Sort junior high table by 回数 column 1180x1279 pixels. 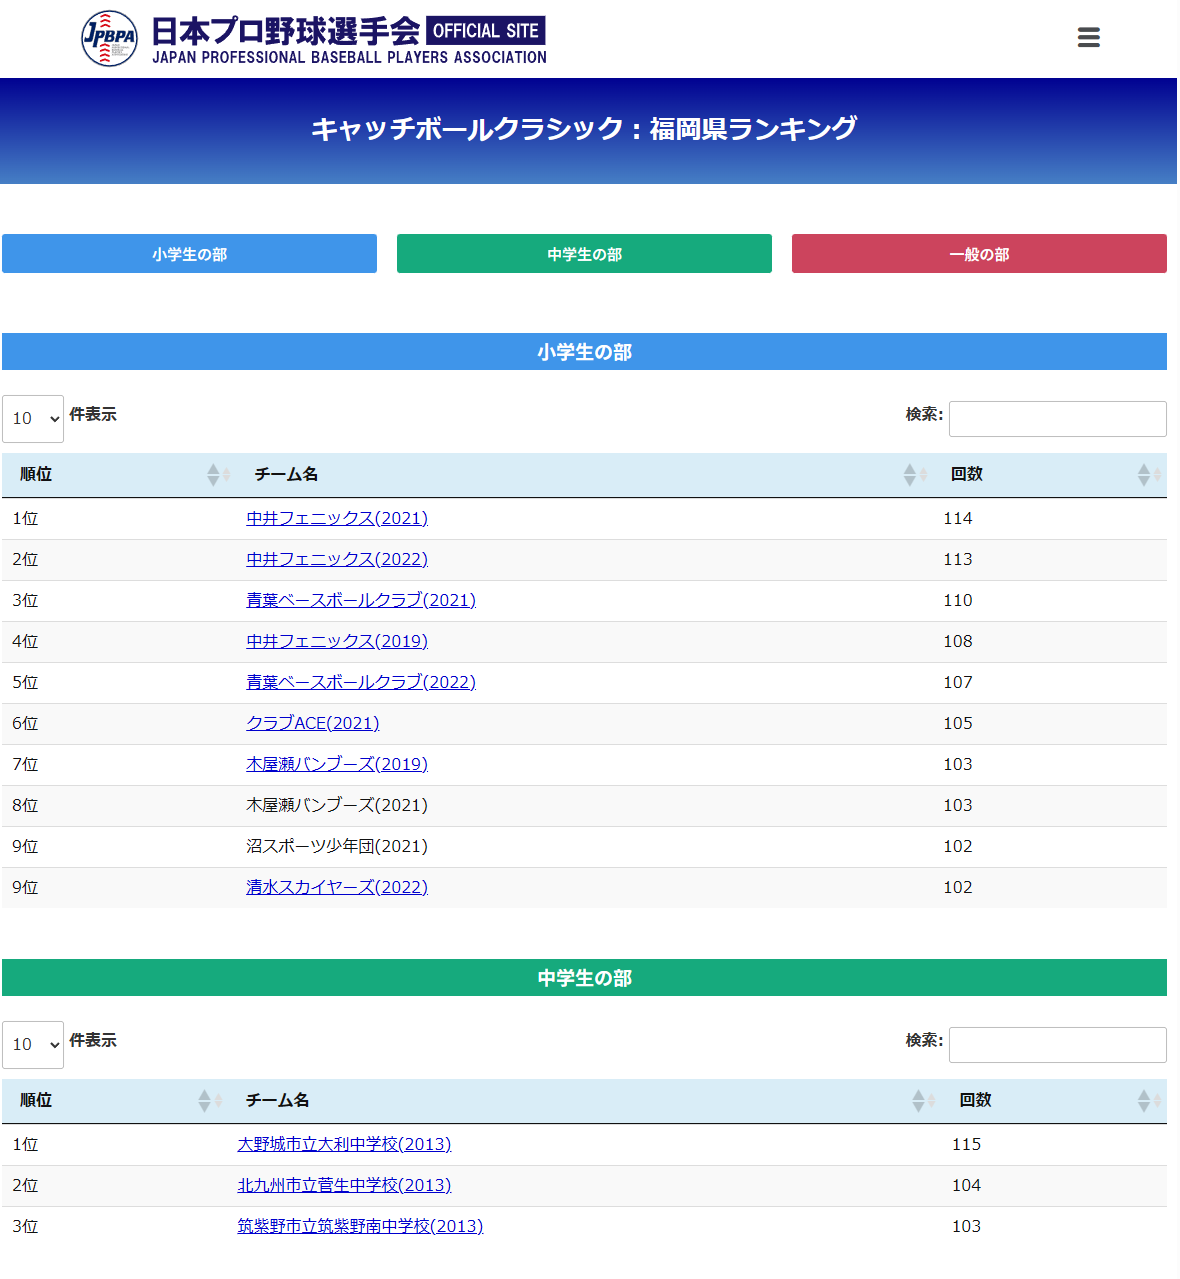[1055, 1101]
